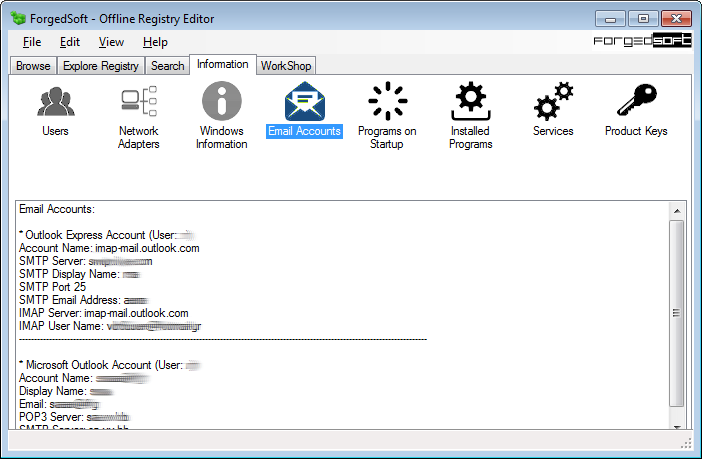
Task: Click the ForgedSoft app icon in title bar
Action: pos(18,18)
